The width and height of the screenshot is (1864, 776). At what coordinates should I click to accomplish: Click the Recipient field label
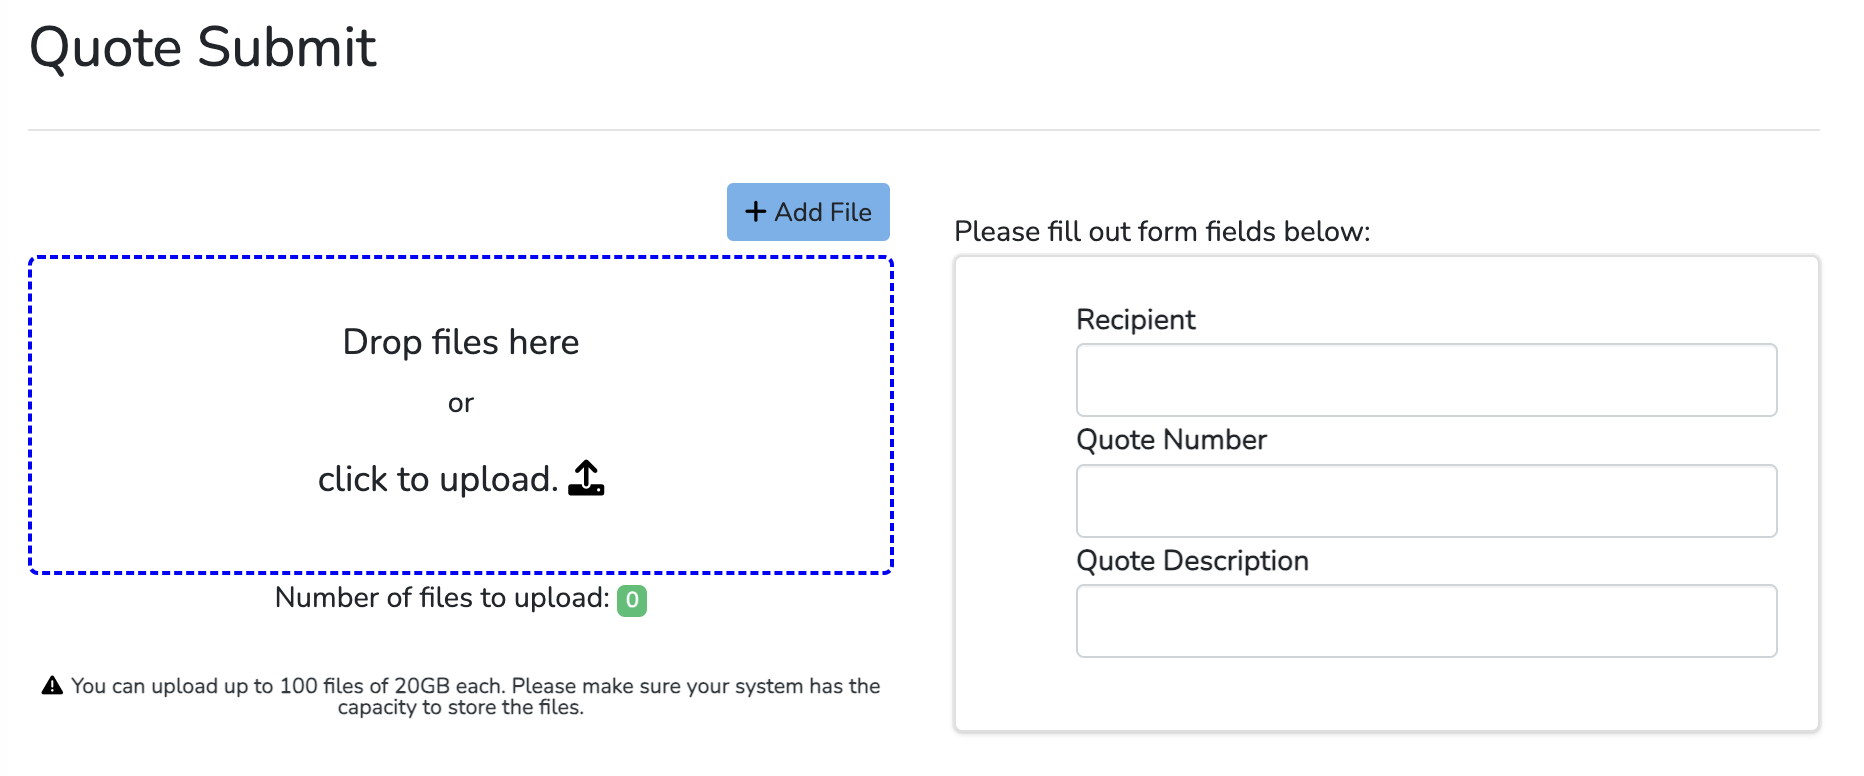(1135, 320)
